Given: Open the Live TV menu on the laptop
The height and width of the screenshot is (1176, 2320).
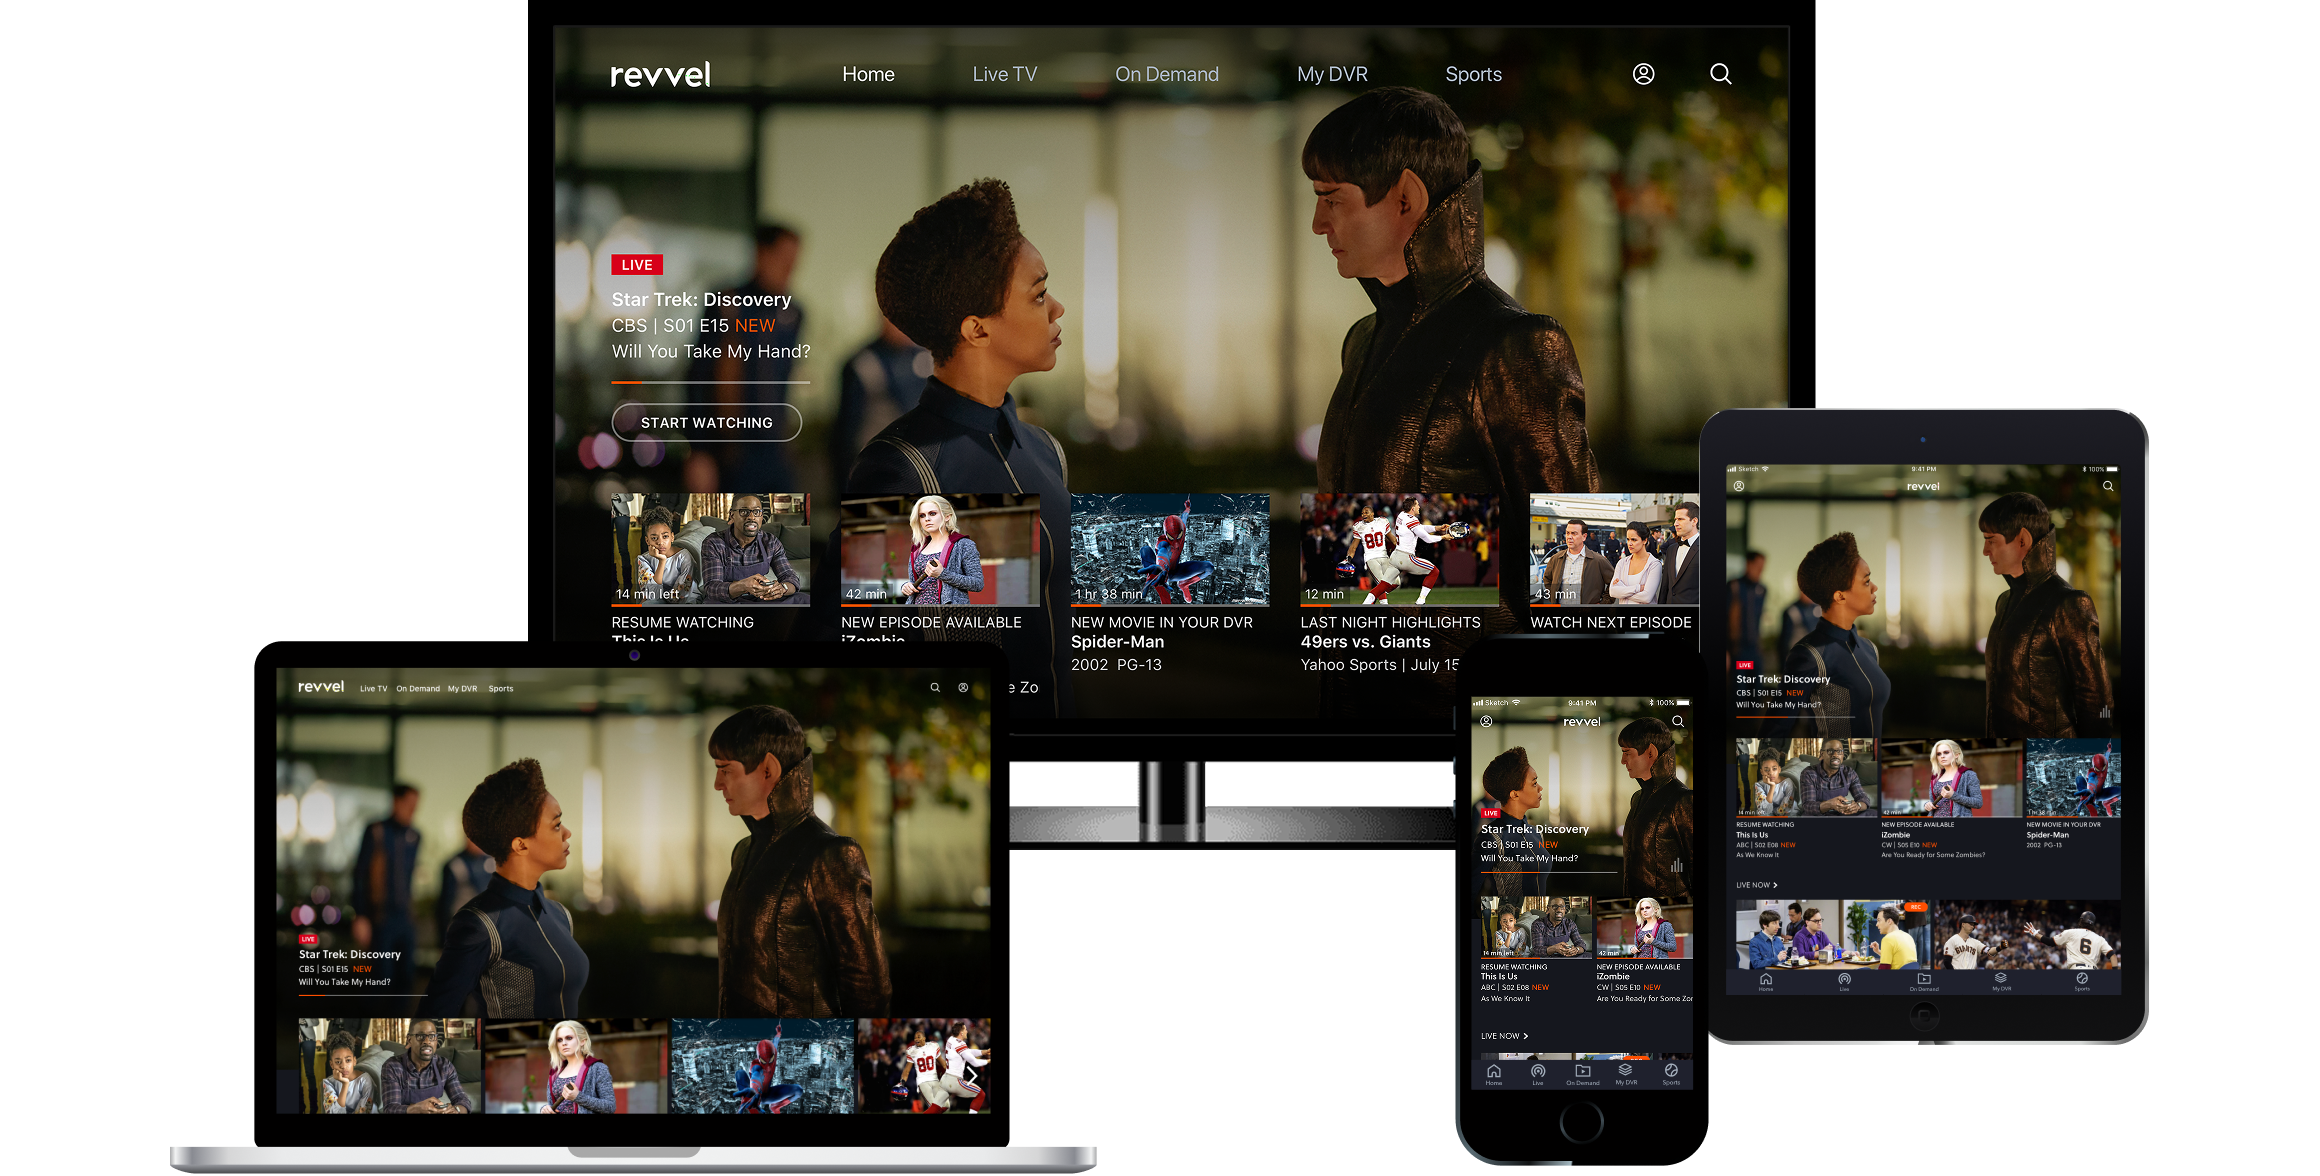Looking at the screenshot, I should tap(373, 688).
